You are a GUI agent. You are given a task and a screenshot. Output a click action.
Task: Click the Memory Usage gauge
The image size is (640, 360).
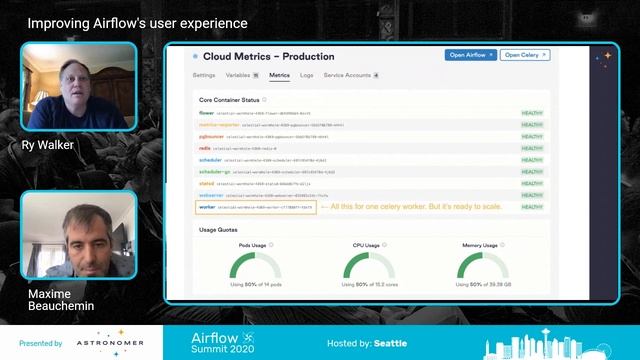point(482,265)
